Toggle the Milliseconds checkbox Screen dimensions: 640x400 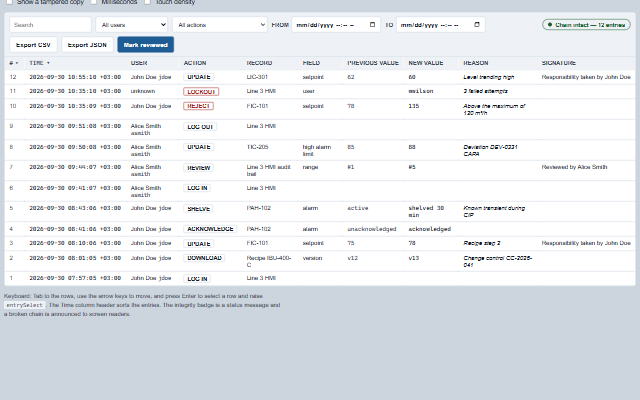(93, 2)
